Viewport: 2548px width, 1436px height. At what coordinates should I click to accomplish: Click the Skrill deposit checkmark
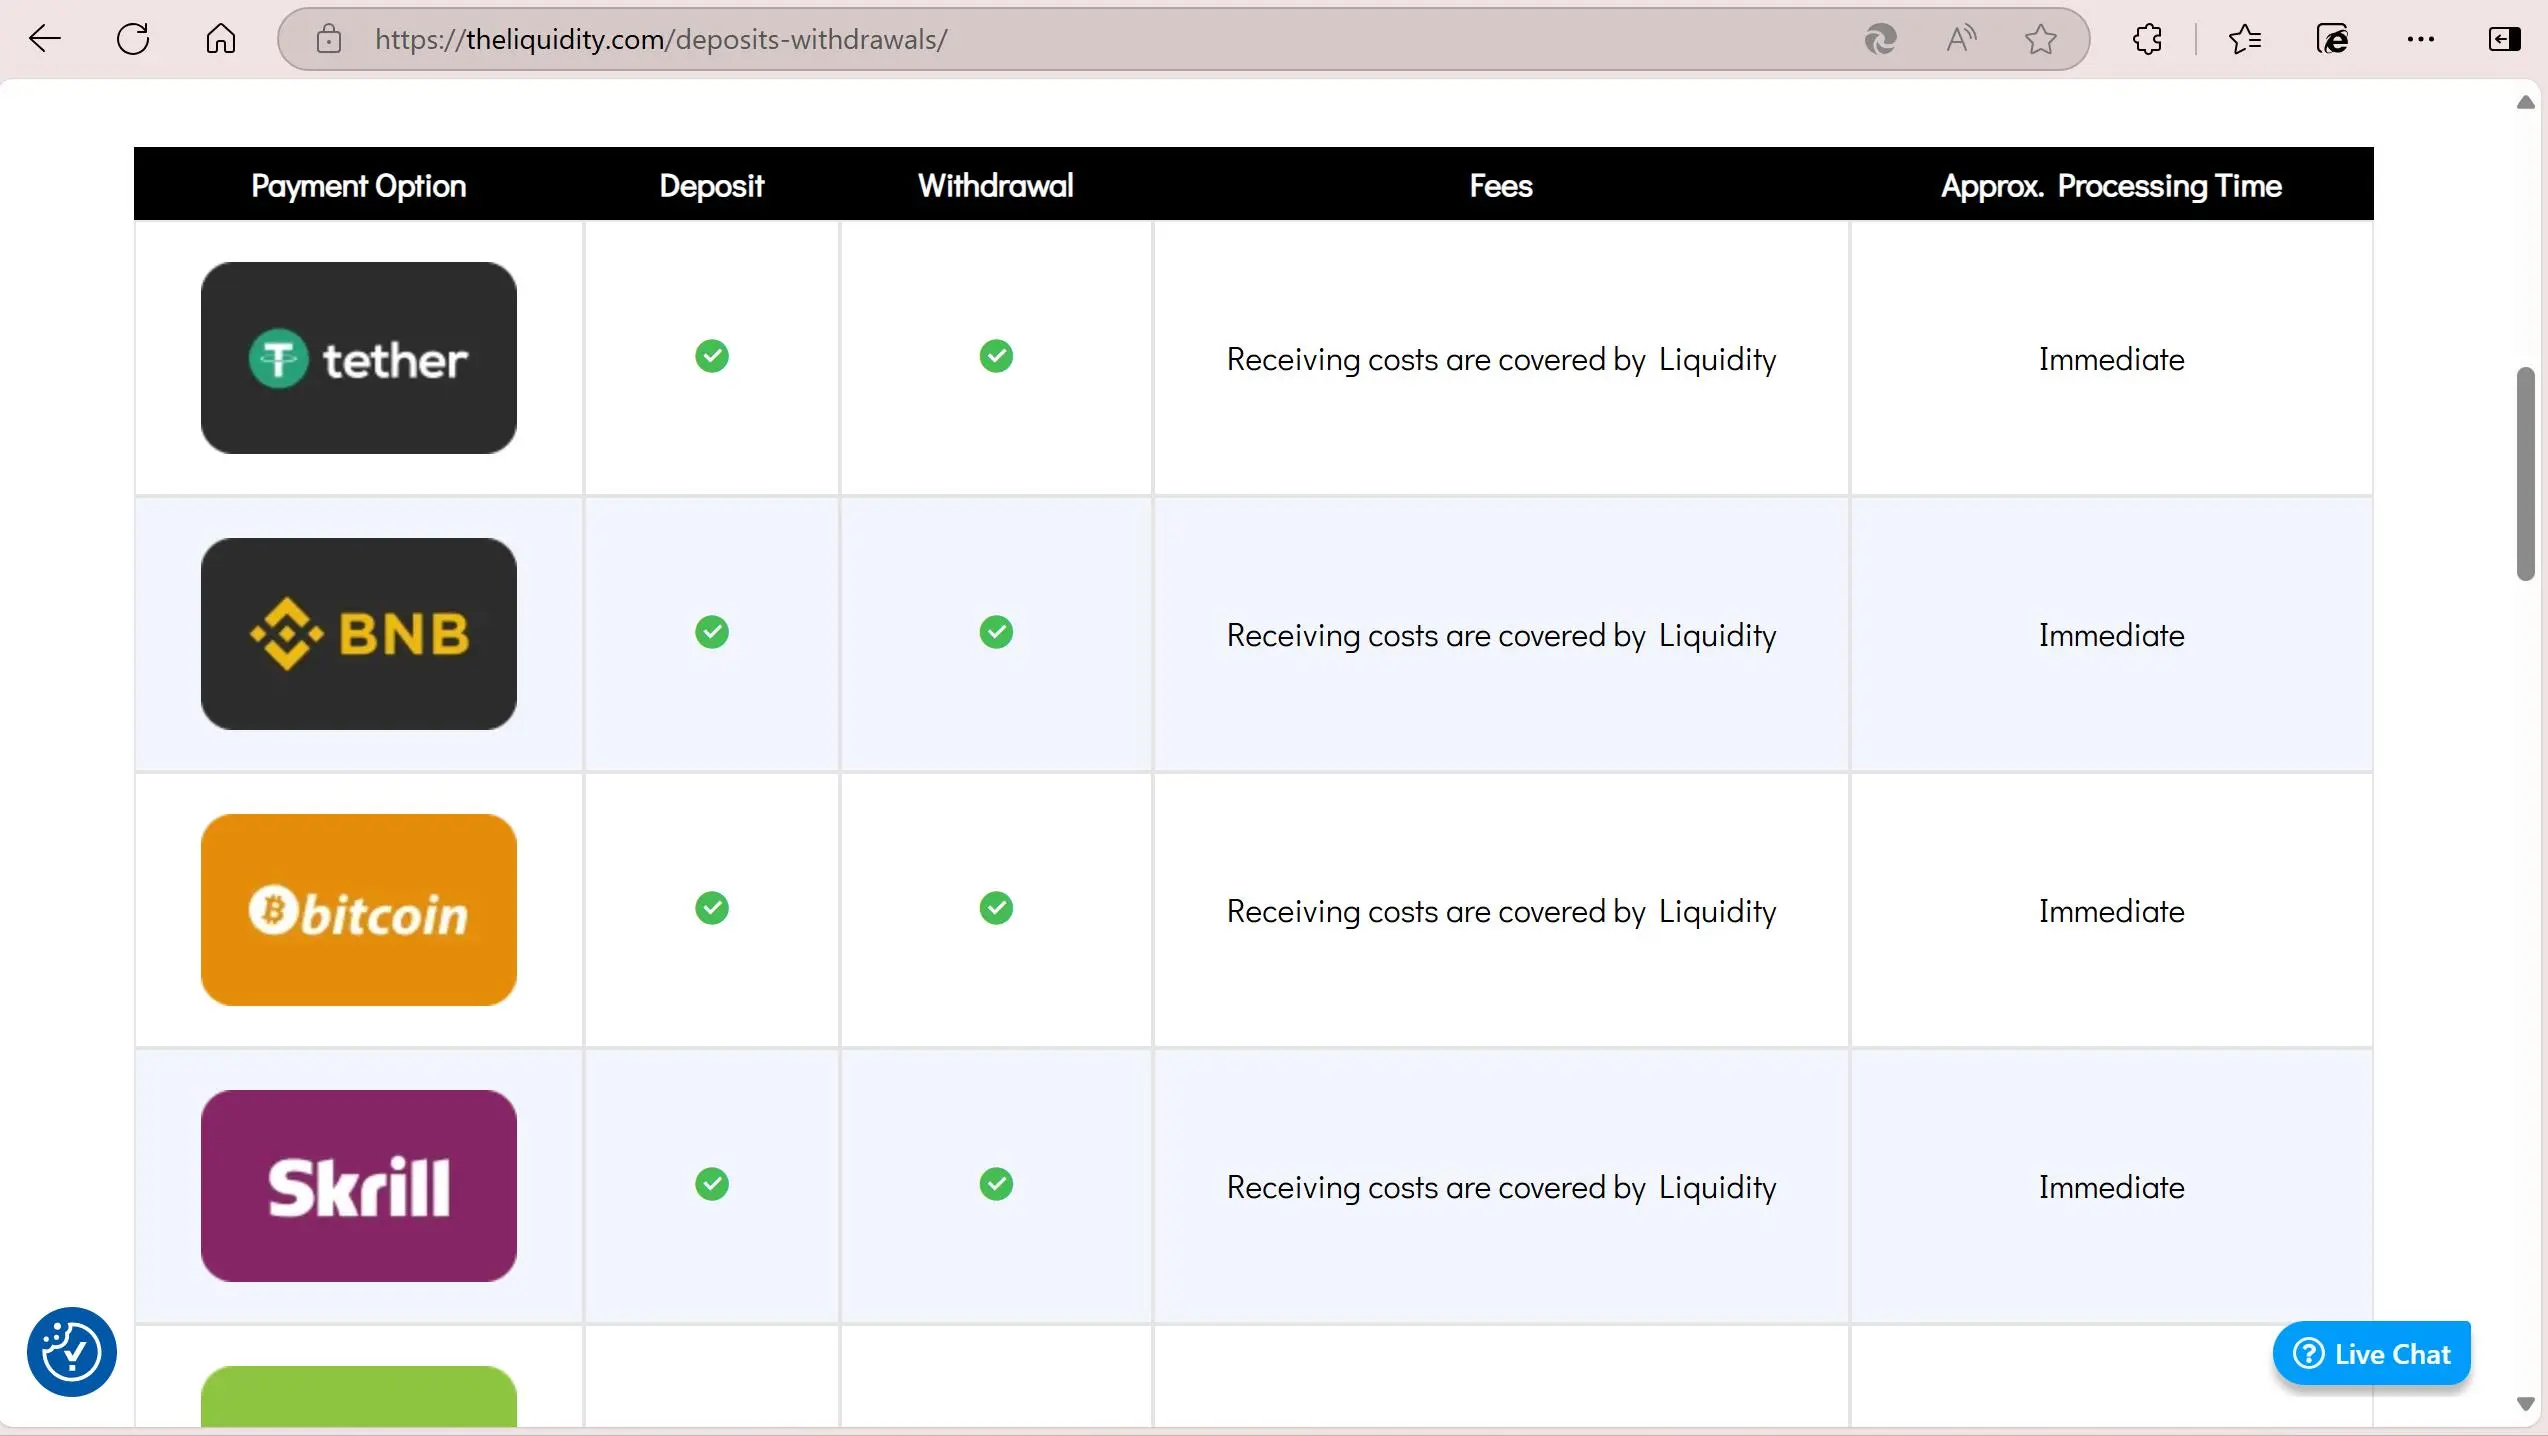(712, 1184)
